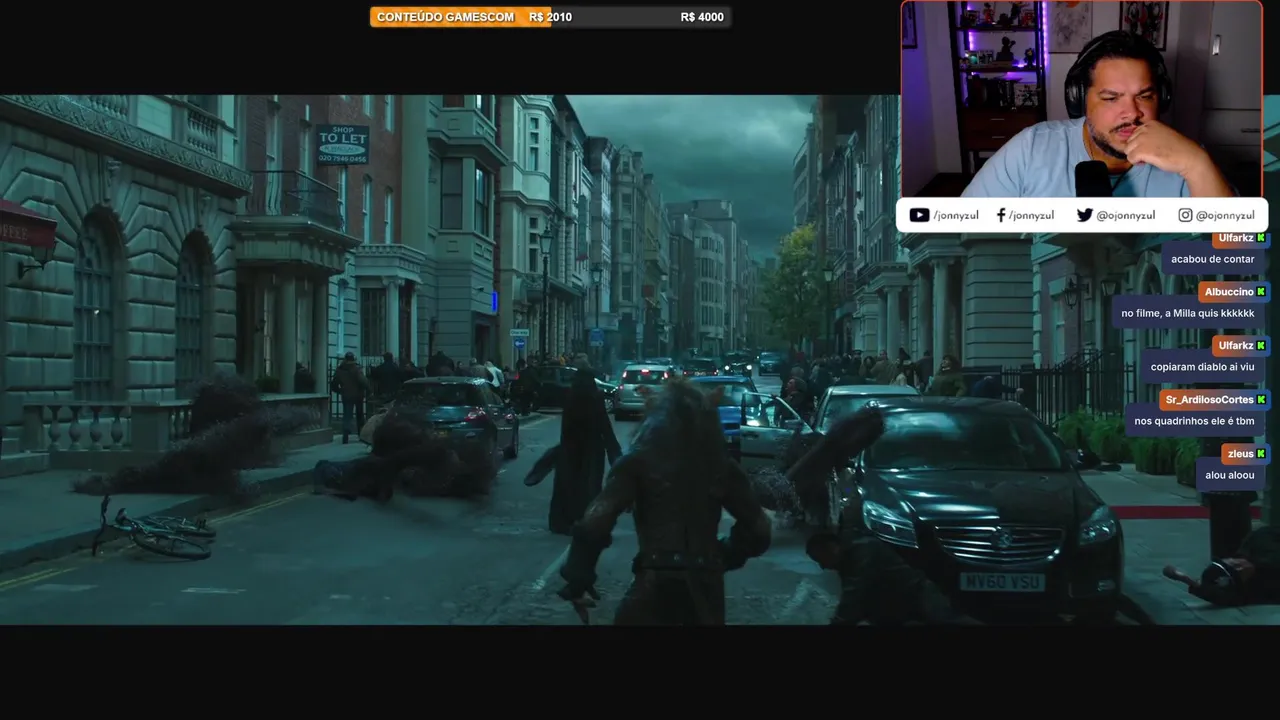Click chat message 'nos quadrinhos ele é tbm'

[1194, 421]
